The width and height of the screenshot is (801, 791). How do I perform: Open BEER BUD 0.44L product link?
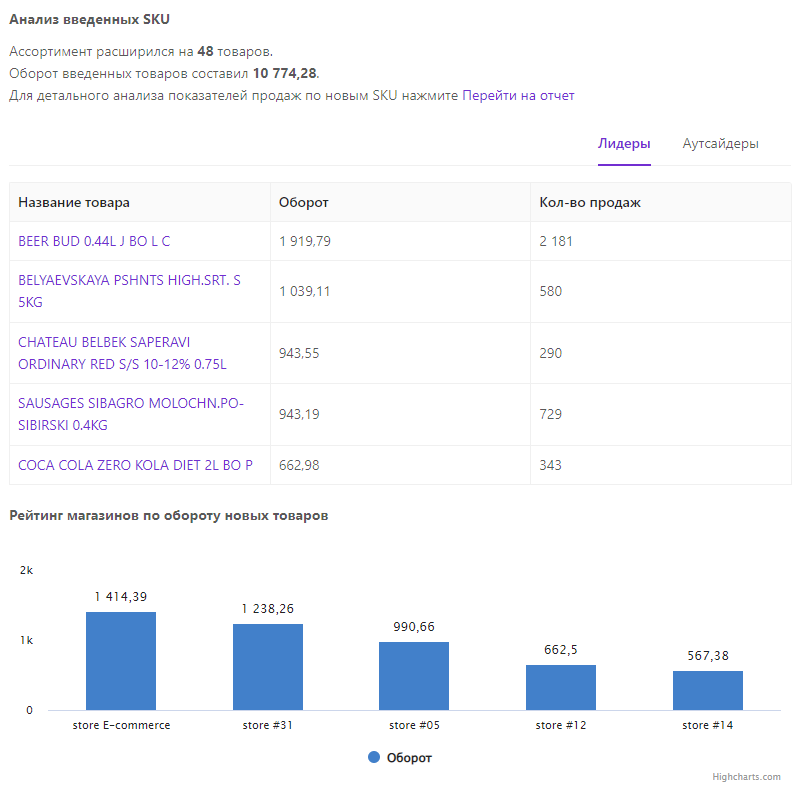(x=94, y=241)
